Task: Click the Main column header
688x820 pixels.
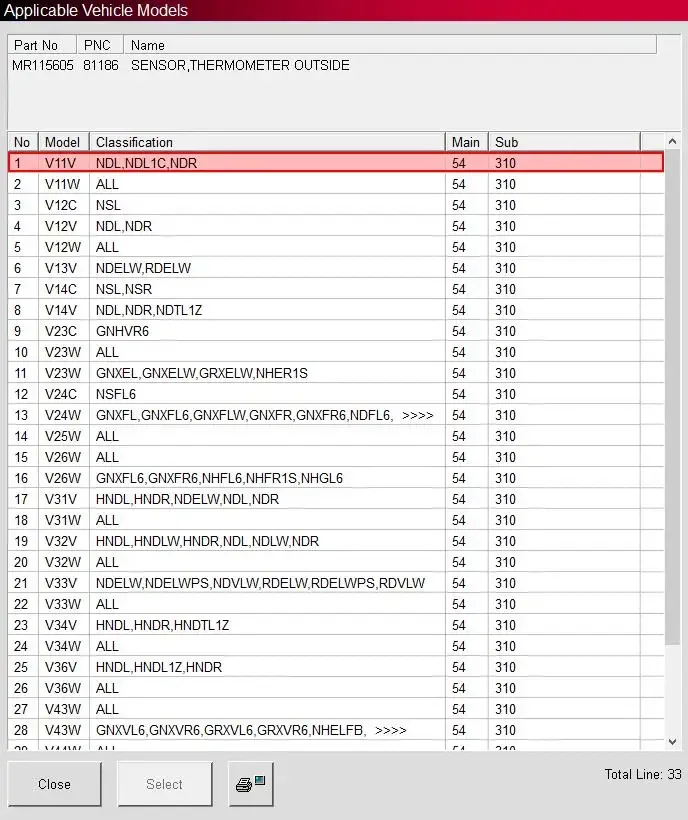Action: coord(467,142)
